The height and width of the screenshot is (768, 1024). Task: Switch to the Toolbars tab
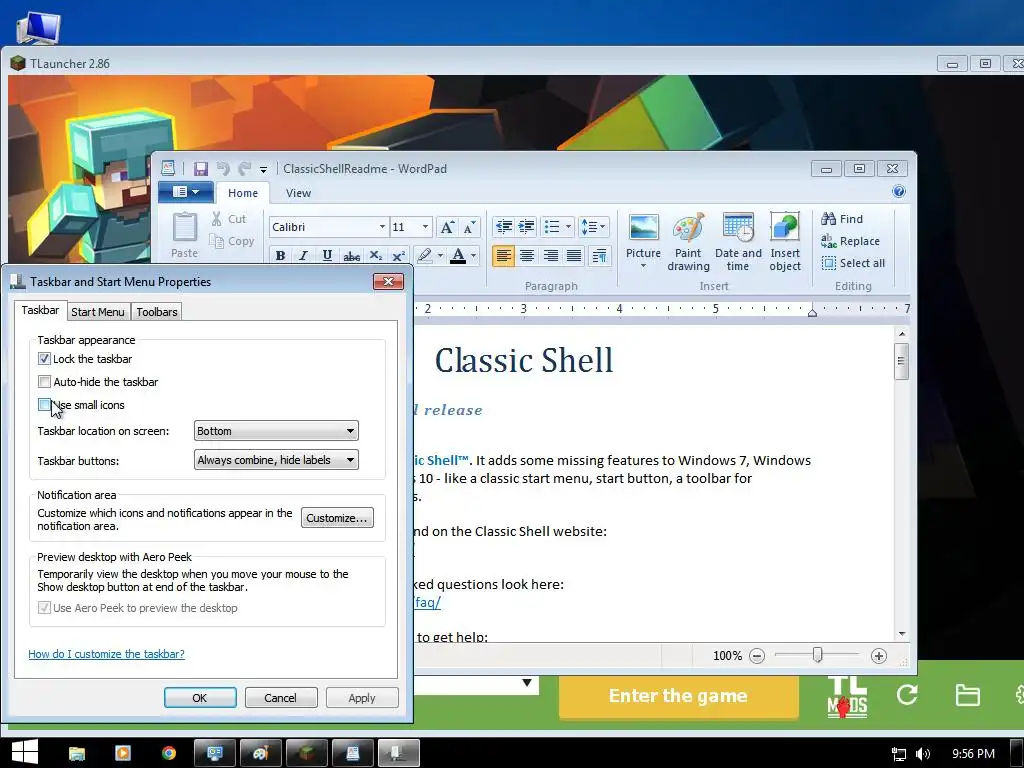(x=157, y=312)
